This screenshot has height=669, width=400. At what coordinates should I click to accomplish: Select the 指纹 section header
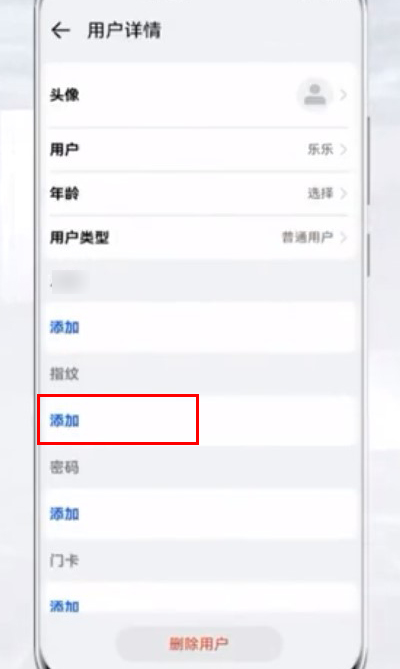64,374
